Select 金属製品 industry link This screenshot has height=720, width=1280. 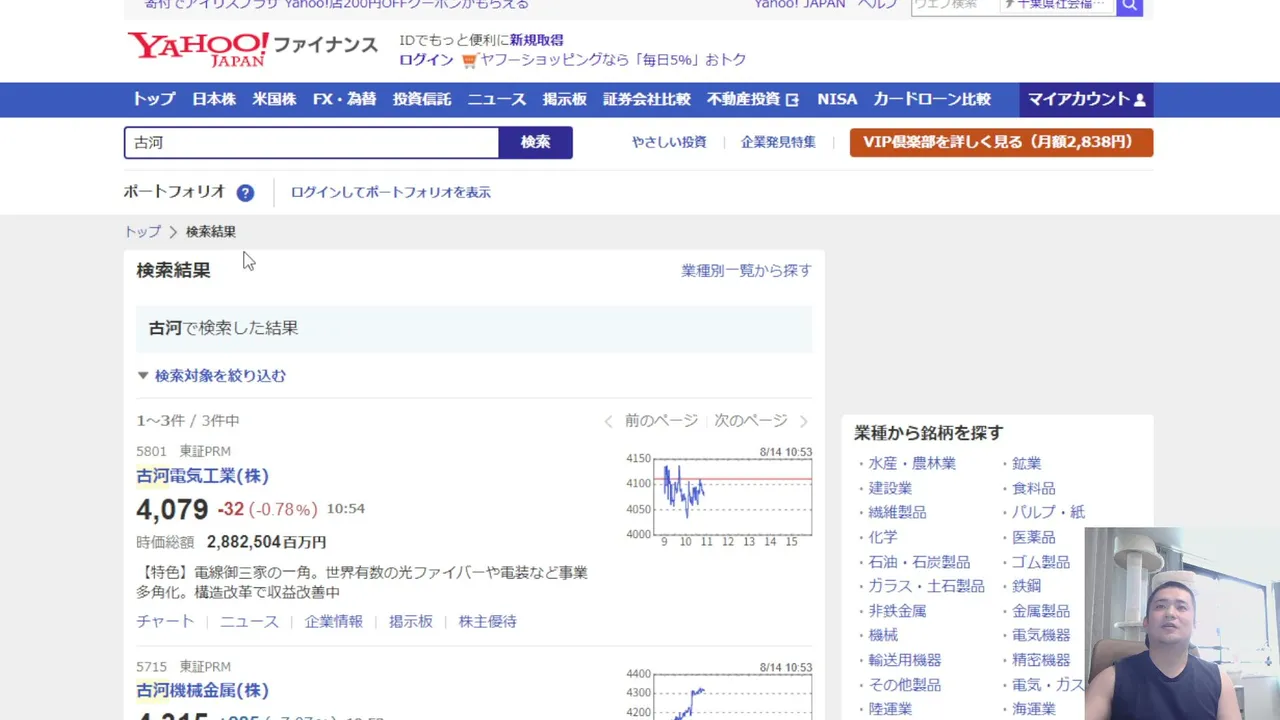pyautogui.click(x=1041, y=611)
